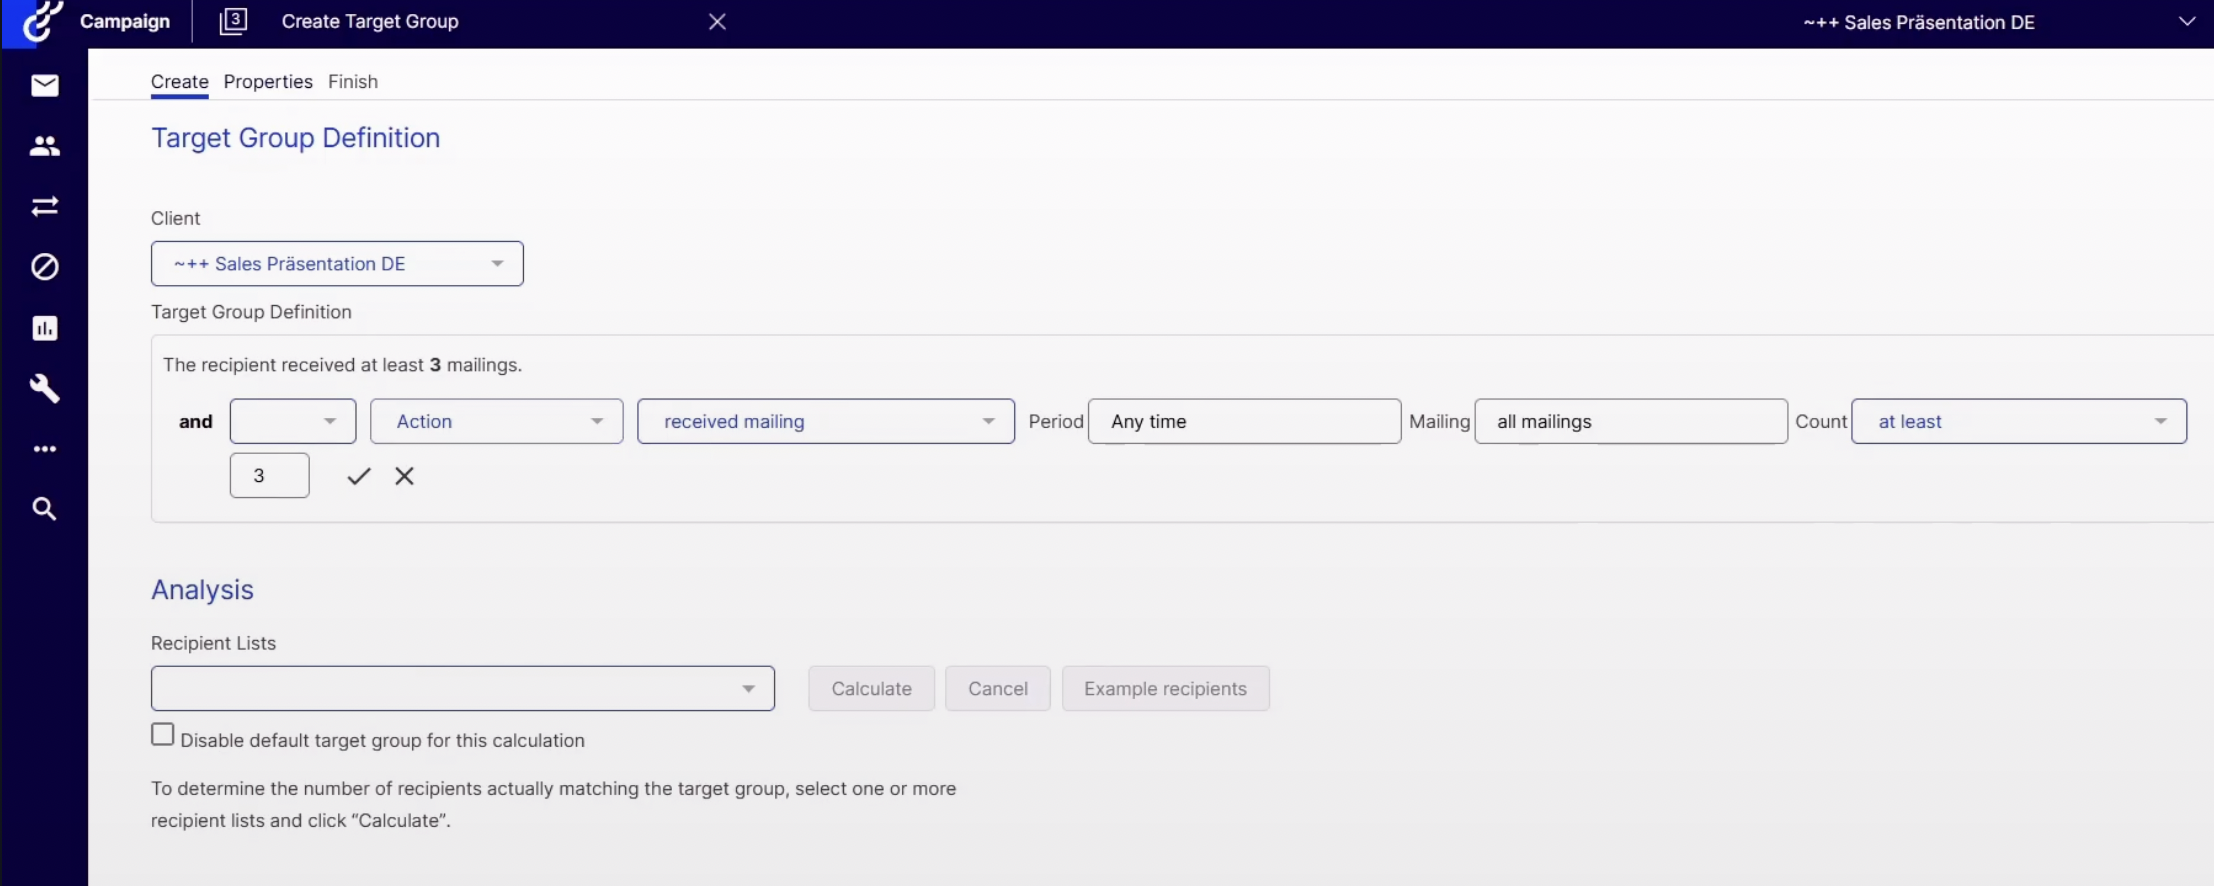Click the Calculate button

(x=871, y=688)
